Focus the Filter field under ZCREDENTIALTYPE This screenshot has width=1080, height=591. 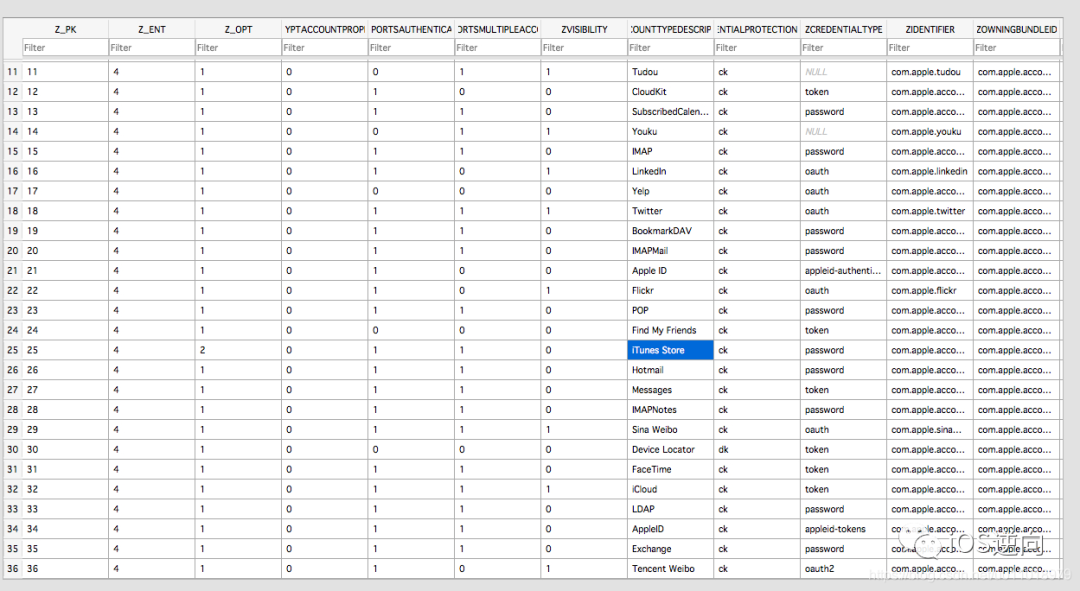[843, 48]
